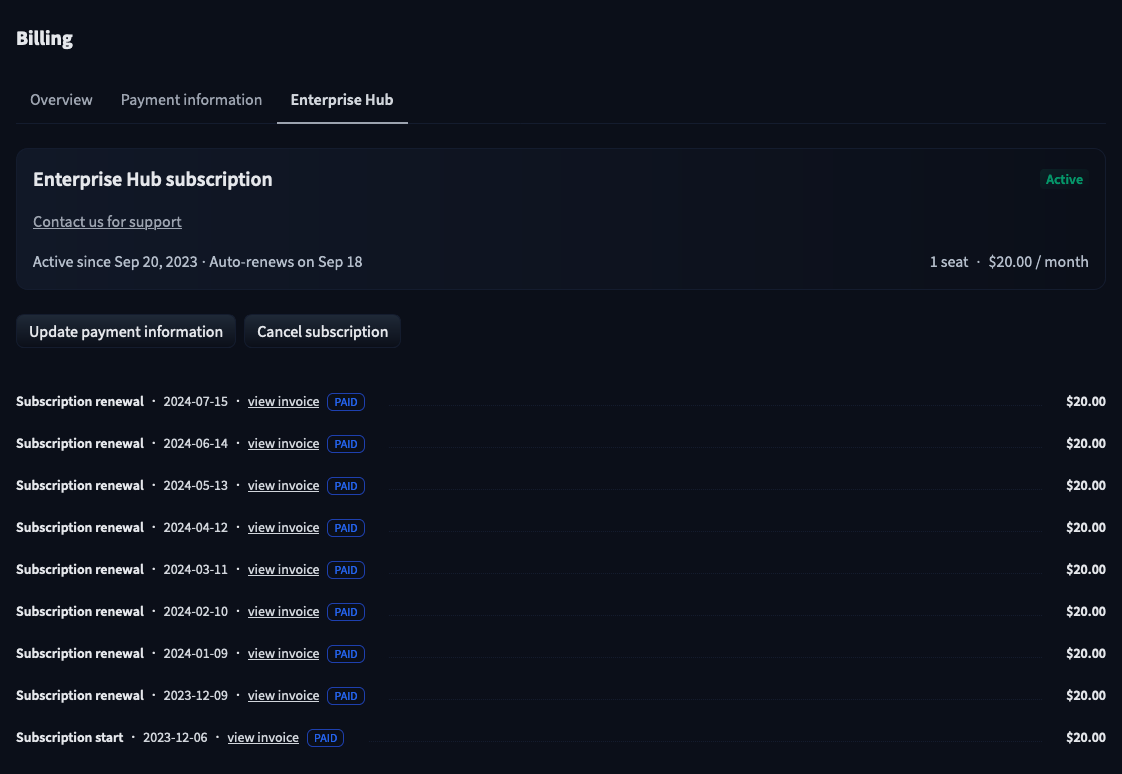Image resolution: width=1122 pixels, height=774 pixels.
Task: Open invoice for 2024-04-12 renewal
Action: click(x=283, y=528)
